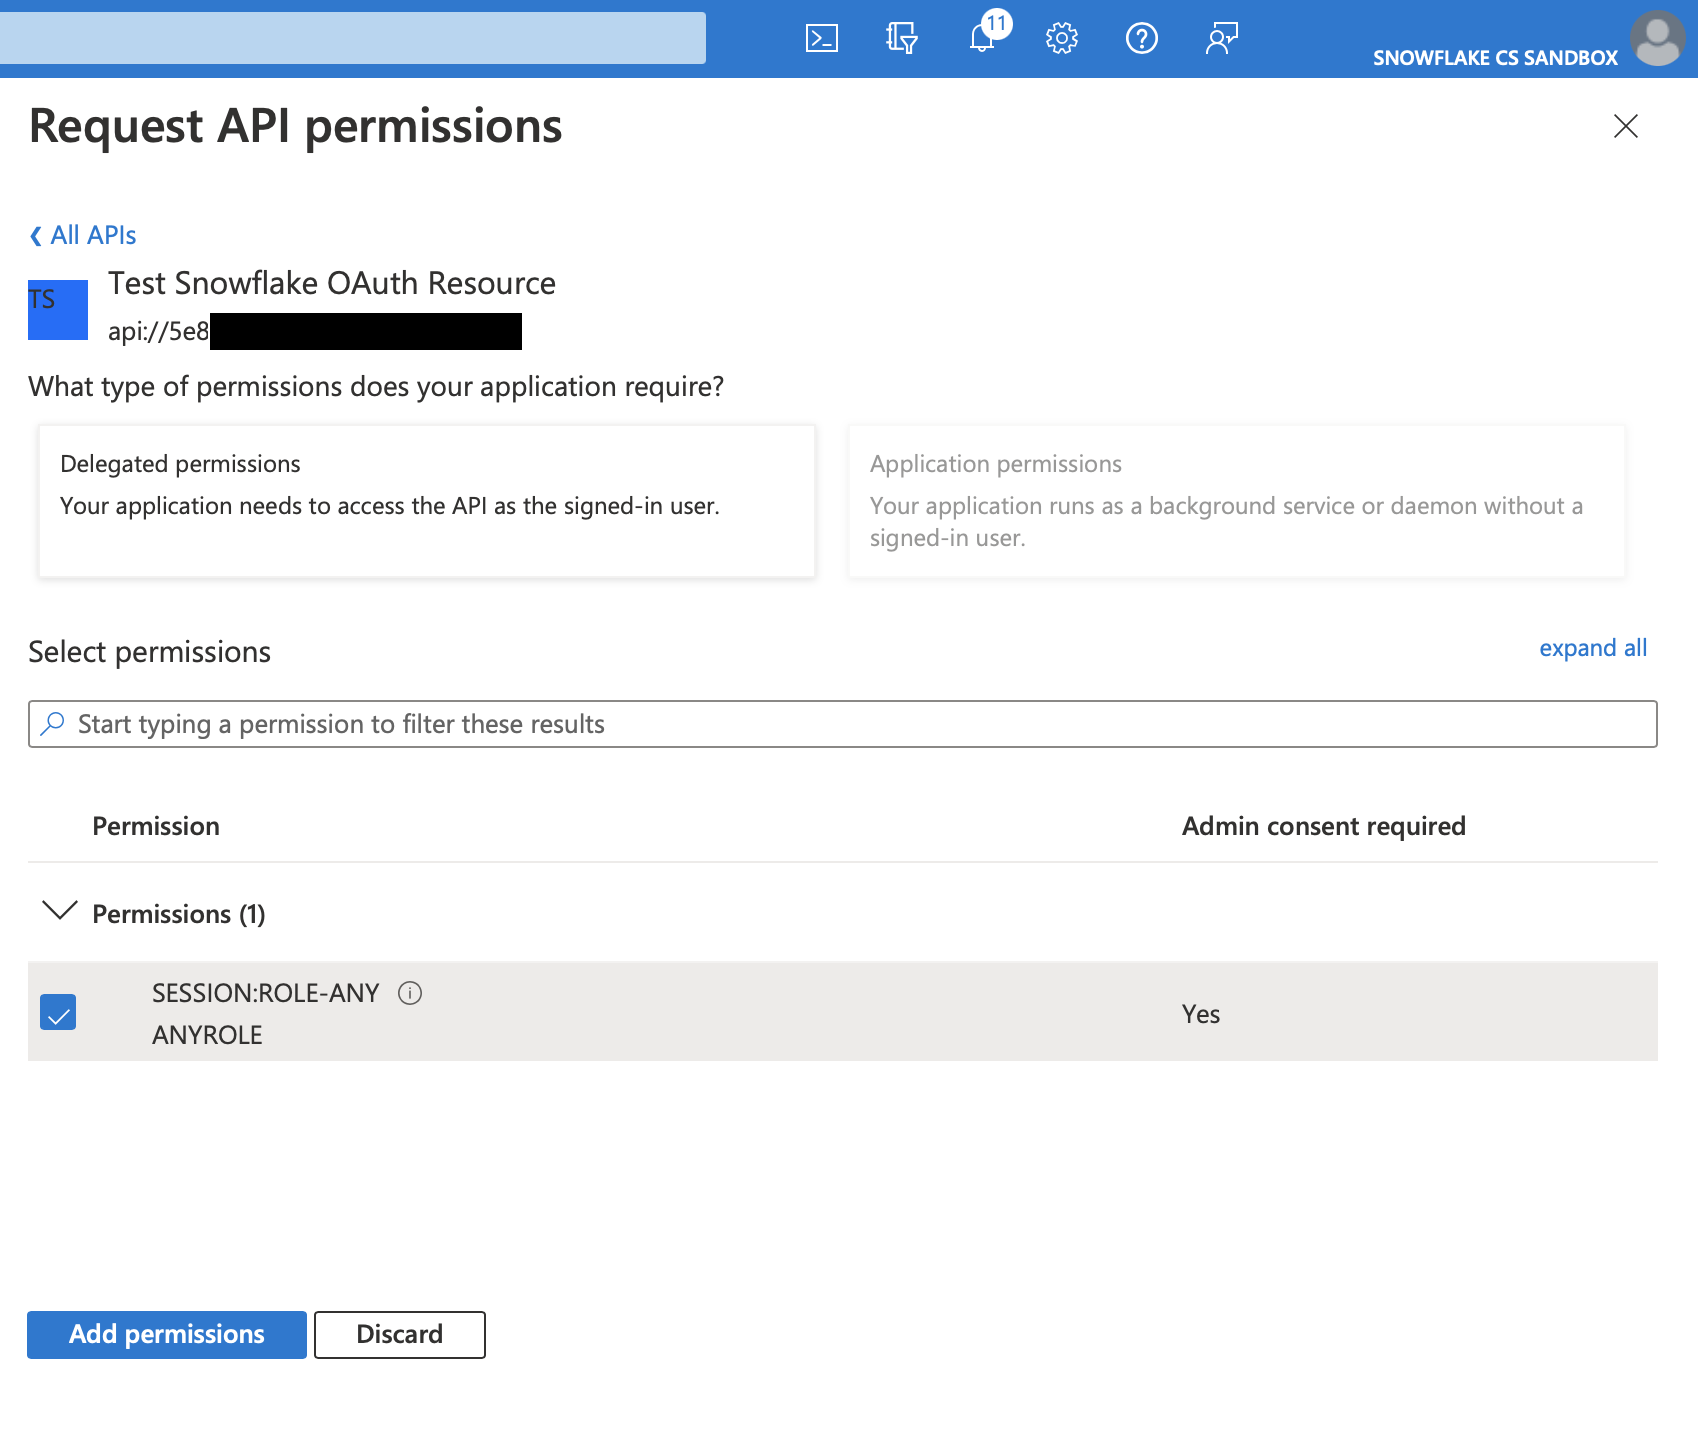
Task: Send feedback via the feedback icon
Action: pyautogui.click(x=1221, y=39)
